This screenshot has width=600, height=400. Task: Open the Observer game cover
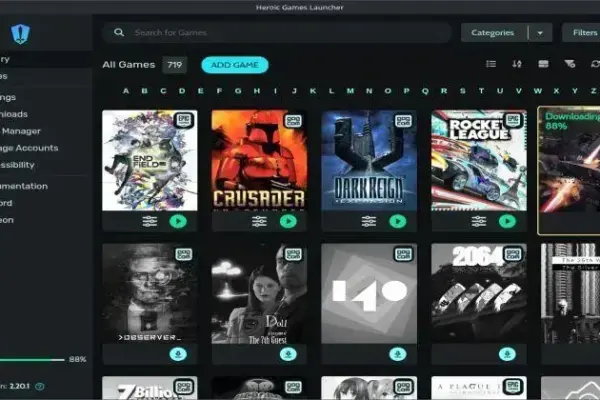coord(150,294)
